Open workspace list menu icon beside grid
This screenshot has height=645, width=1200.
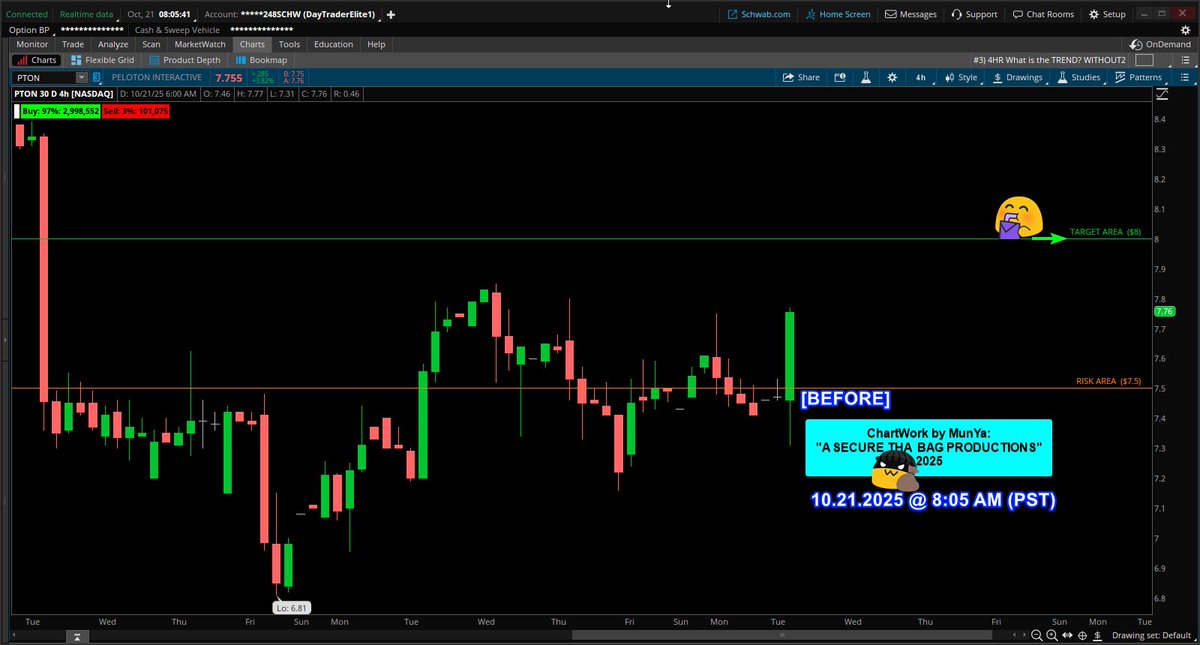pyautogui.click(x=1183, y=60)
